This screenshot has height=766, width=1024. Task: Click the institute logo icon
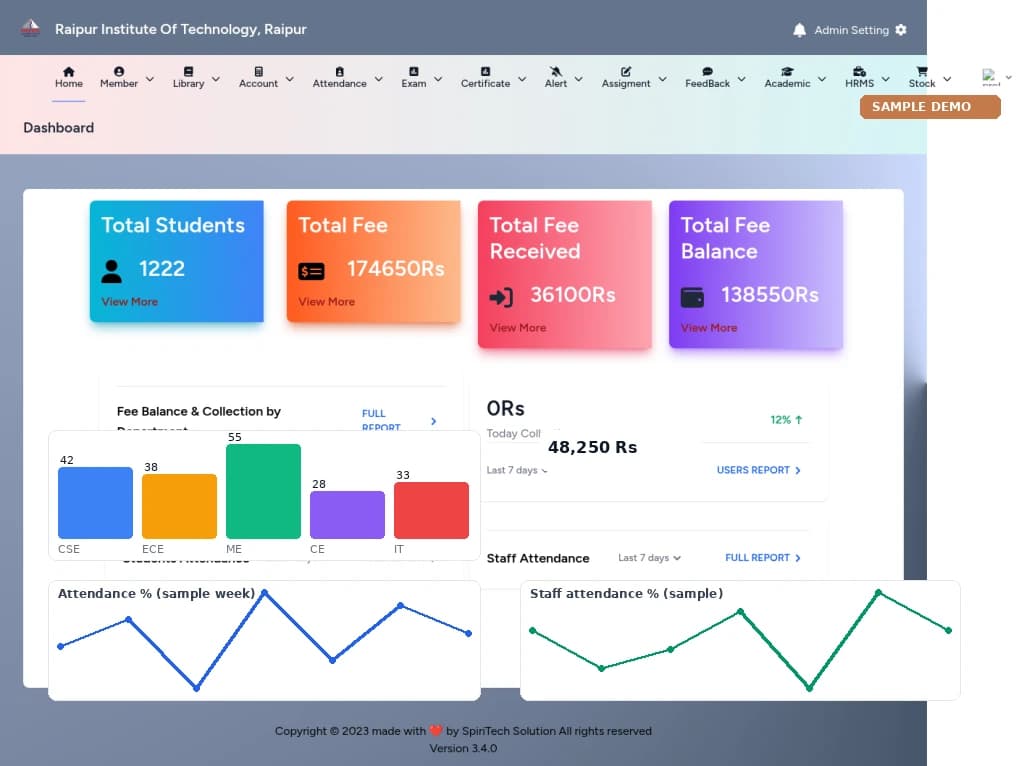click(30, 29)
